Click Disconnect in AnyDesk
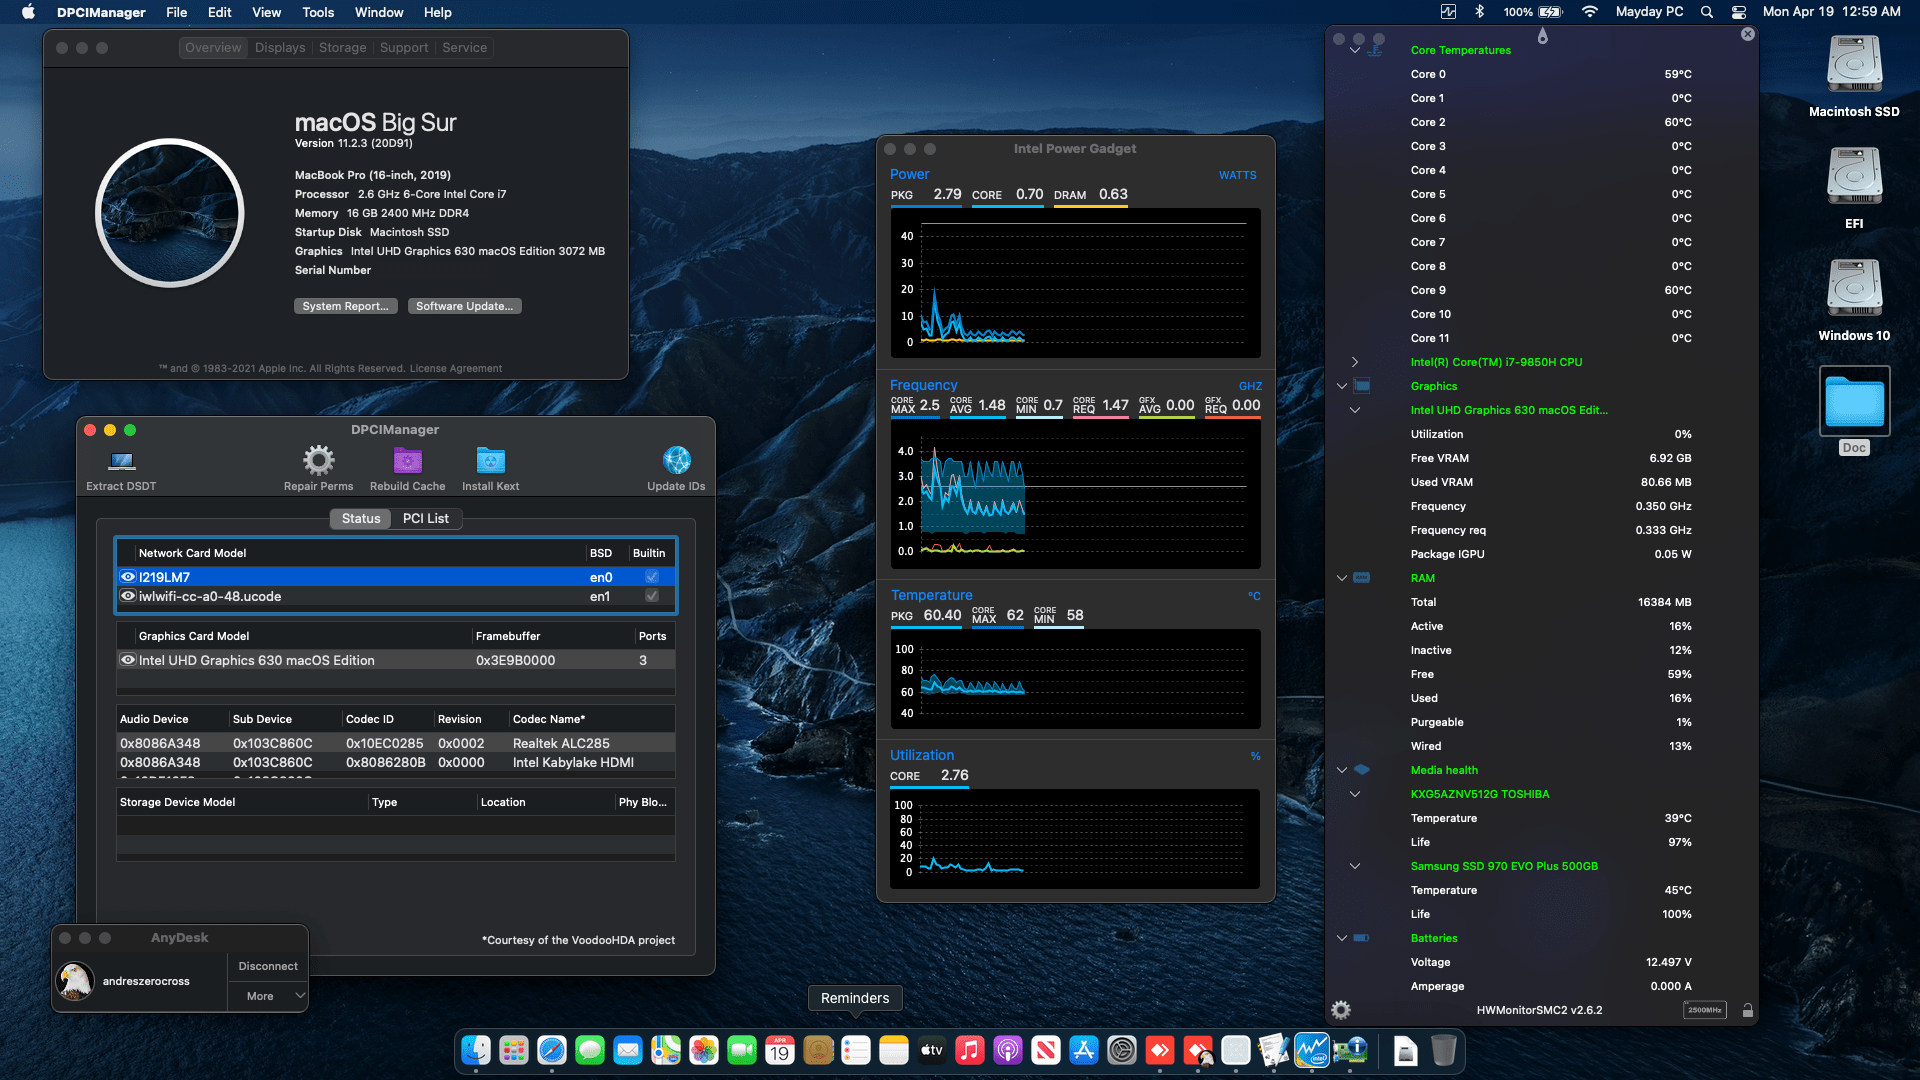Viewport: 1920px width, 1080px height. [268, 966]
